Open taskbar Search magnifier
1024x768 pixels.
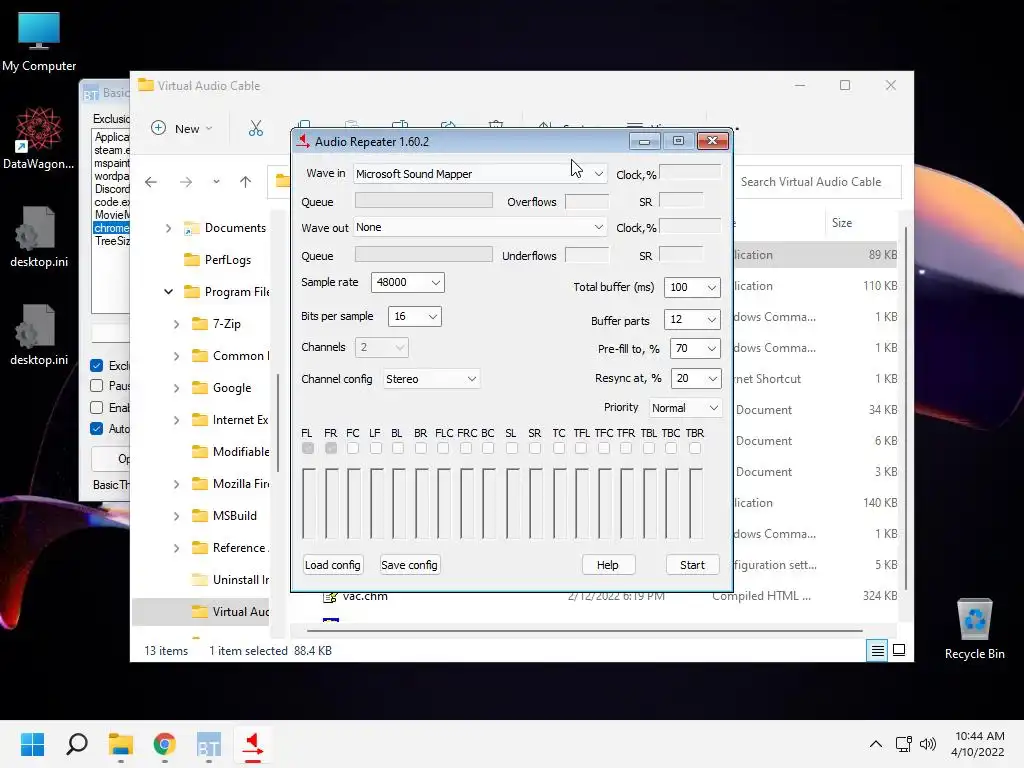77,744
